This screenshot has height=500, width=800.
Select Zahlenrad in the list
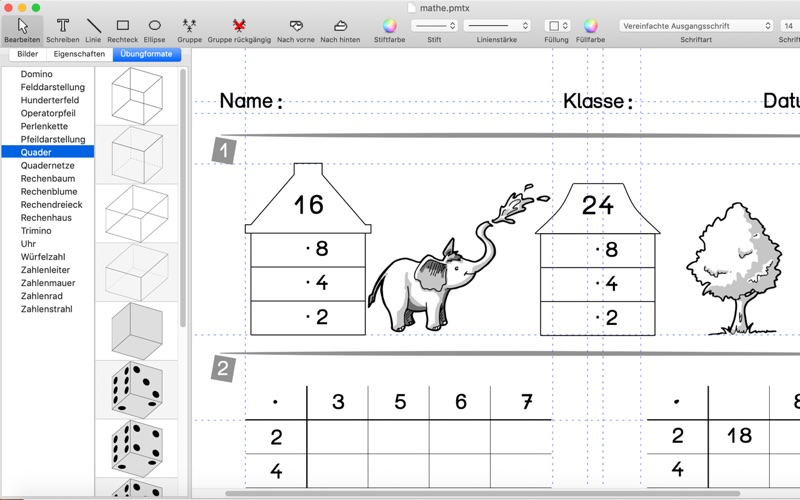(x=41, y=296)
